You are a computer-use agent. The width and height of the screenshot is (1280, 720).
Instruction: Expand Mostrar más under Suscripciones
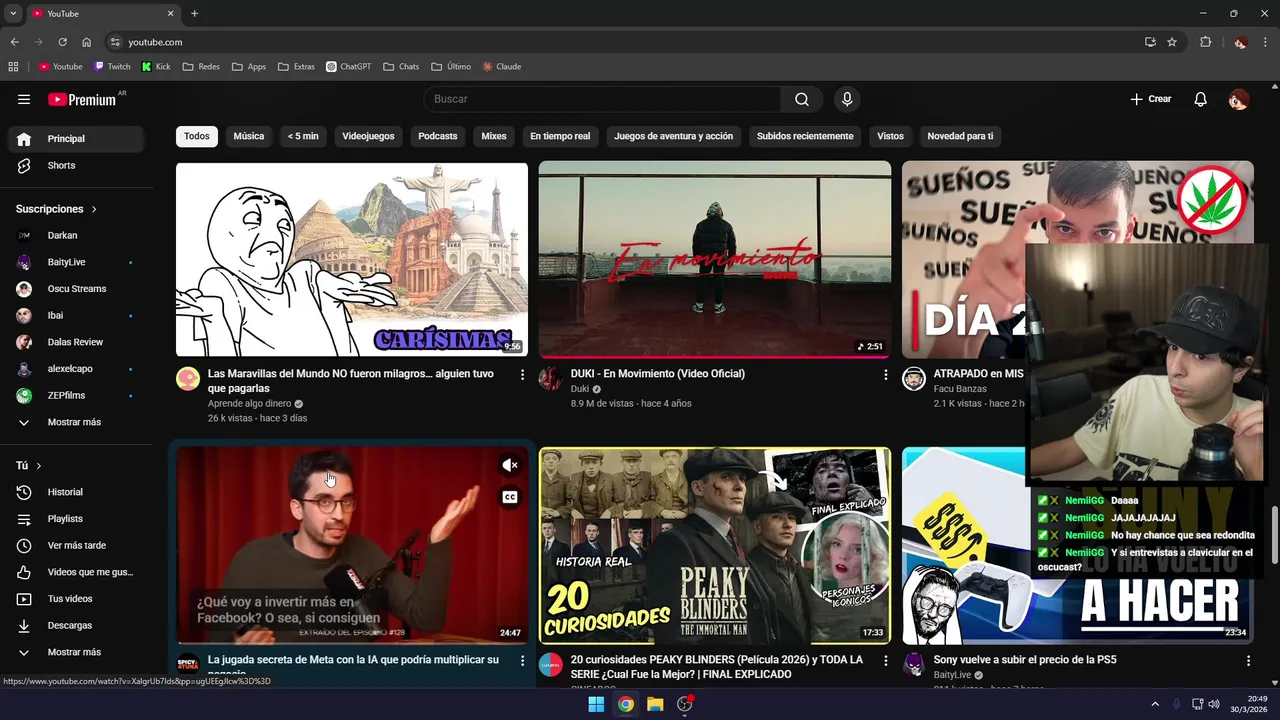(x=76, y=422)
